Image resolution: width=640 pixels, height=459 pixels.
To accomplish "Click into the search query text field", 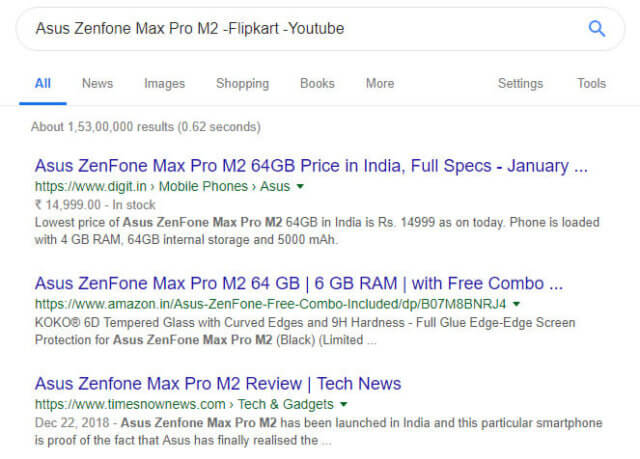I will (x=302, y=29).
